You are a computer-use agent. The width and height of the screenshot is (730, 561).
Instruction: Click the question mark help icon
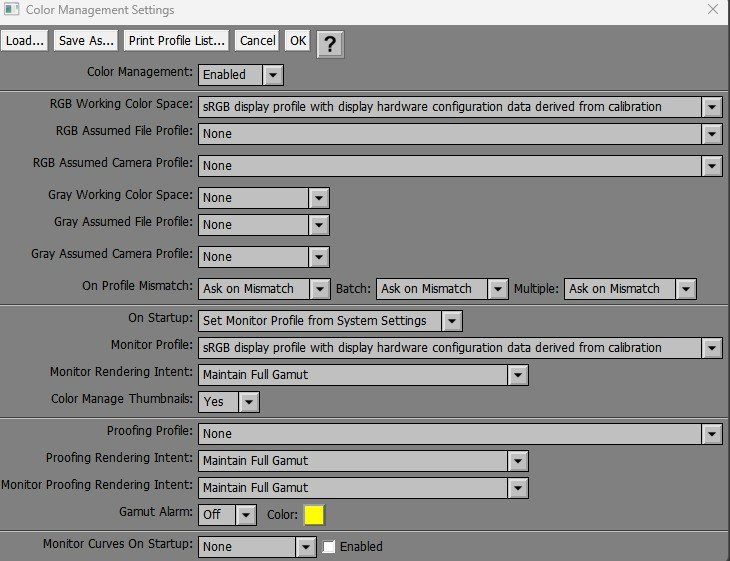point(330,43)
